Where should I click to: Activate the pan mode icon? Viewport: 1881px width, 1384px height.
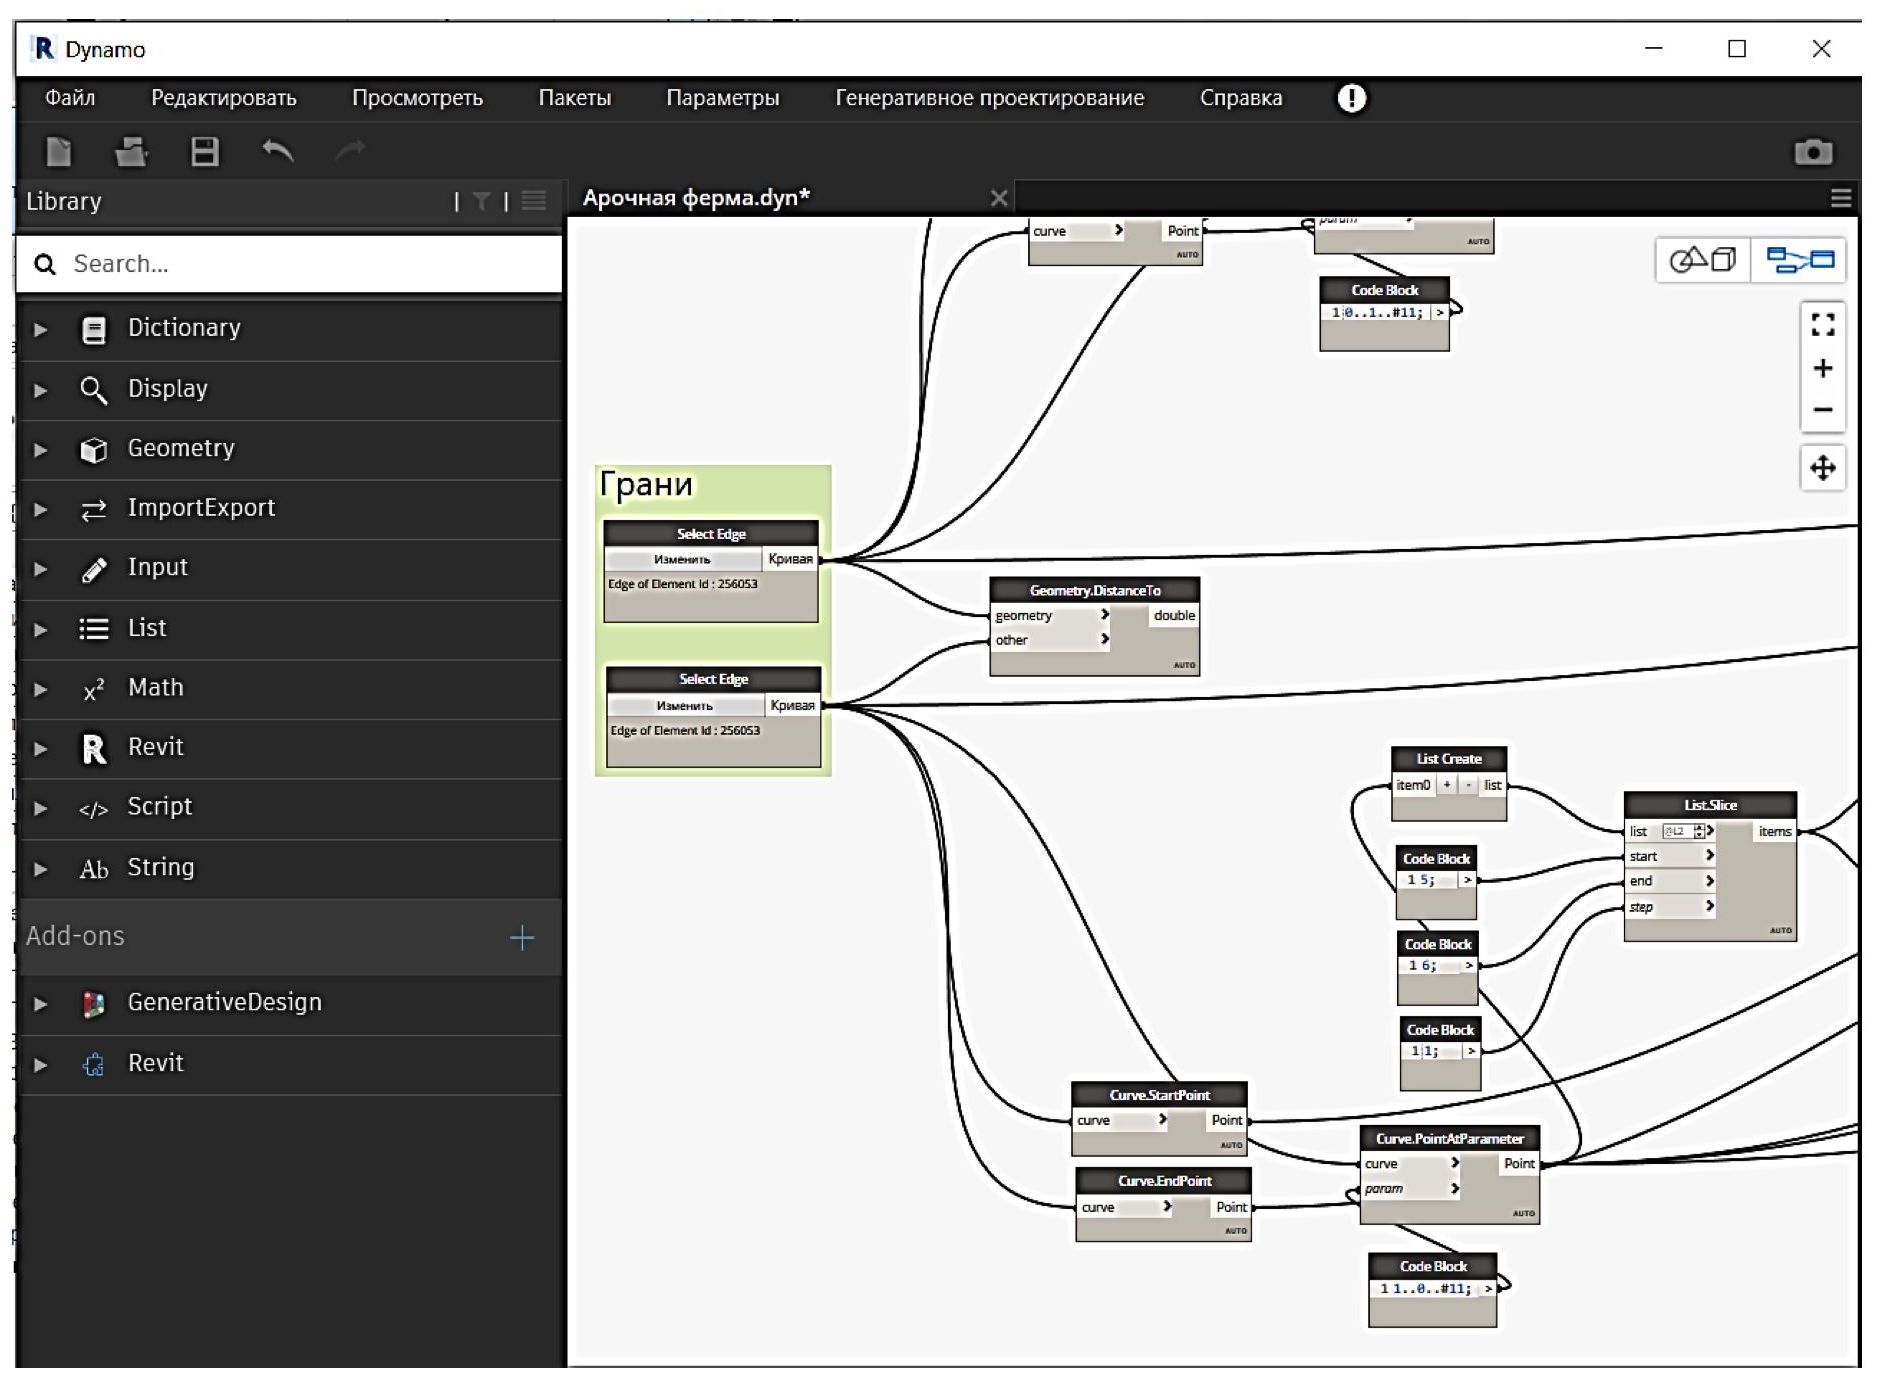(x=1822, y=468)
